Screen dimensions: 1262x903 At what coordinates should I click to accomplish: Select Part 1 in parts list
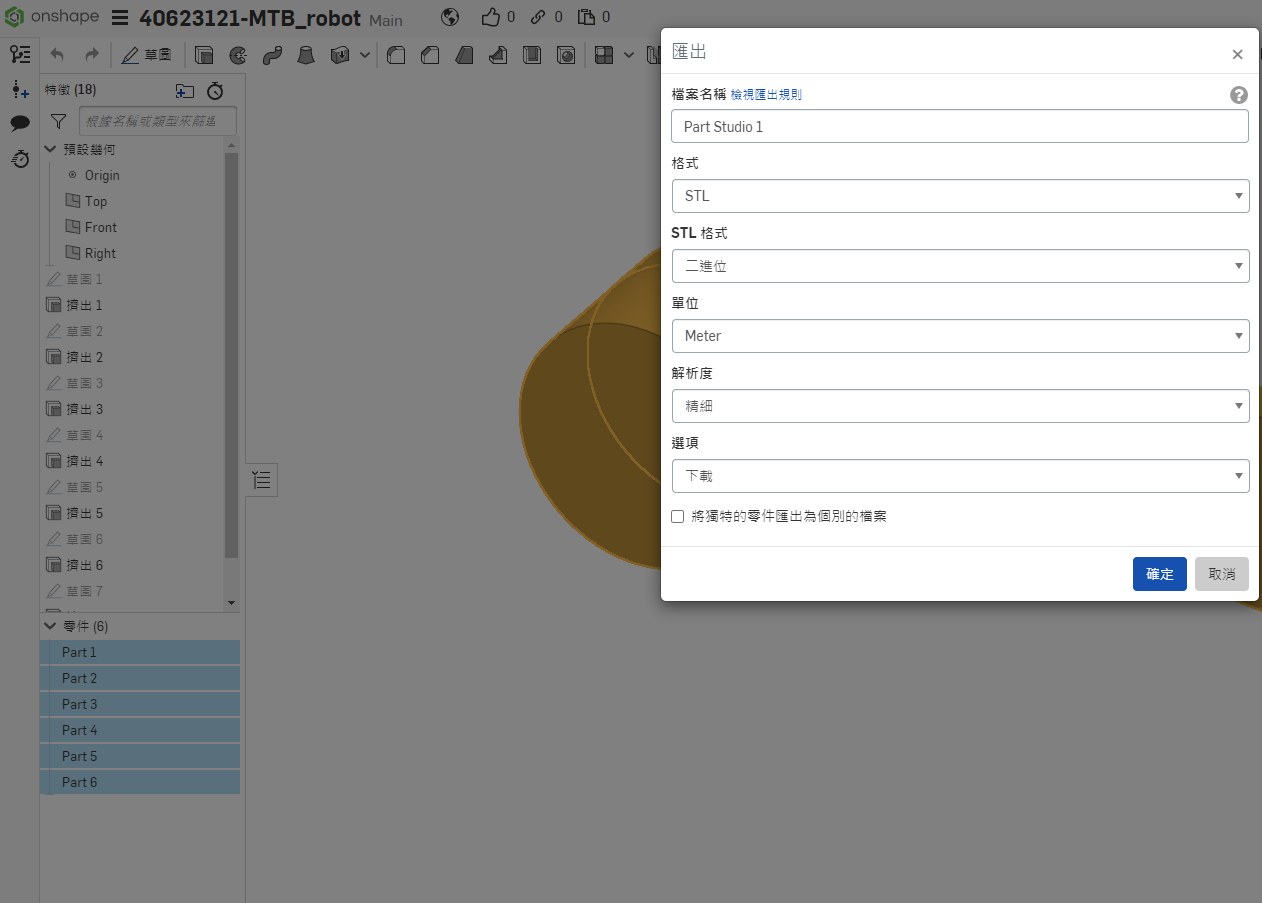point(140,652)
